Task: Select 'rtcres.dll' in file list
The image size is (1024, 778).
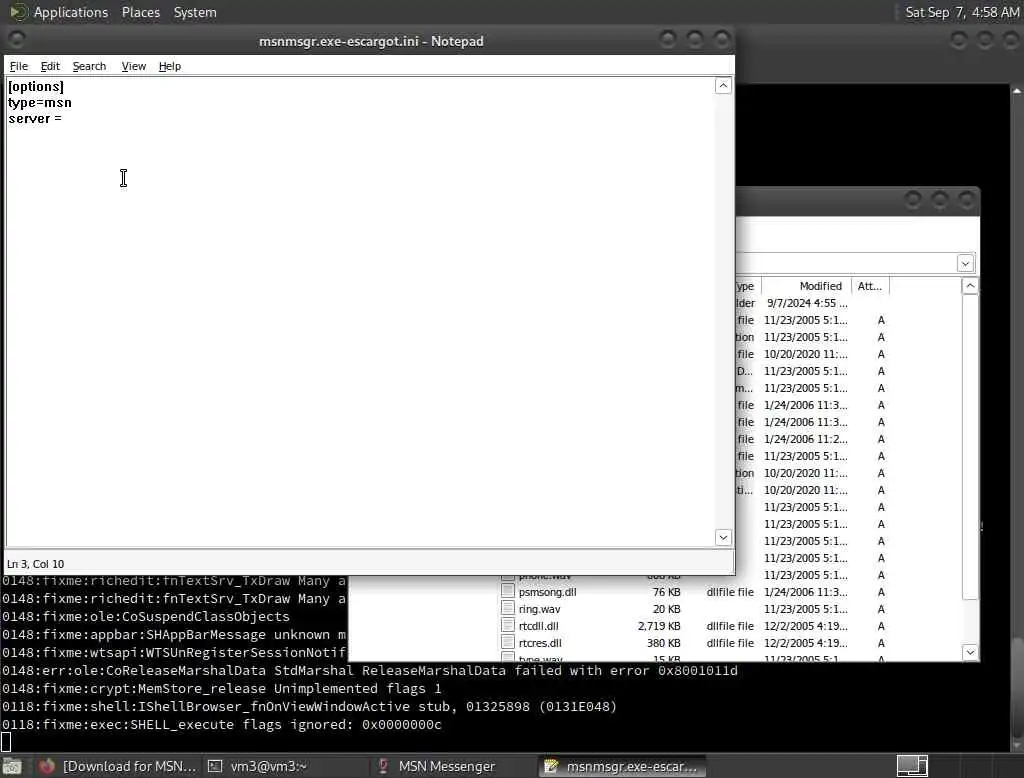Action: [x=540, y=643]
